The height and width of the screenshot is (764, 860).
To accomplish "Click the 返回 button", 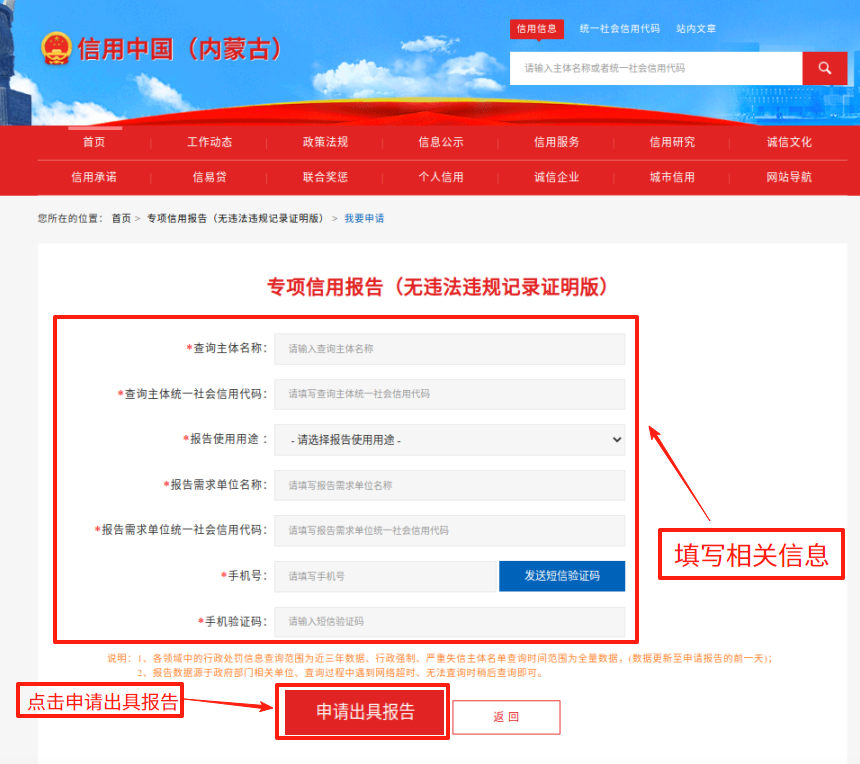I will (x=506, y=717).
